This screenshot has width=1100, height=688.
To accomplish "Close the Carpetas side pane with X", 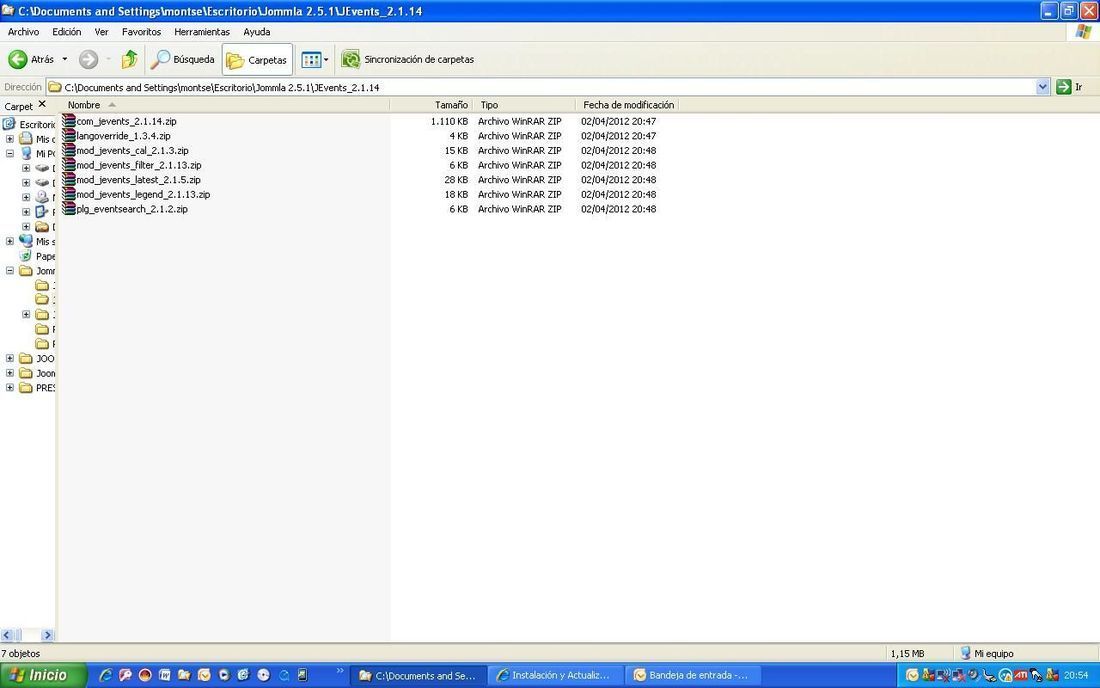I will 42,104.
